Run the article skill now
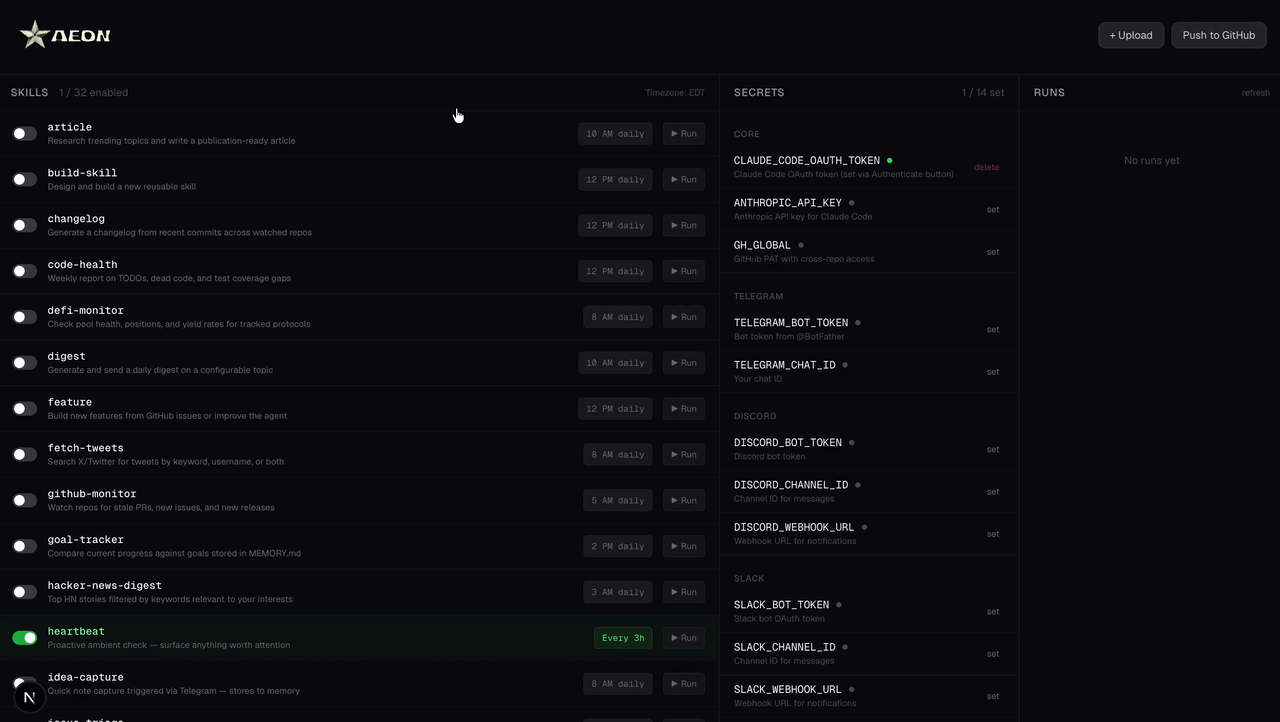 coord(683,133)
